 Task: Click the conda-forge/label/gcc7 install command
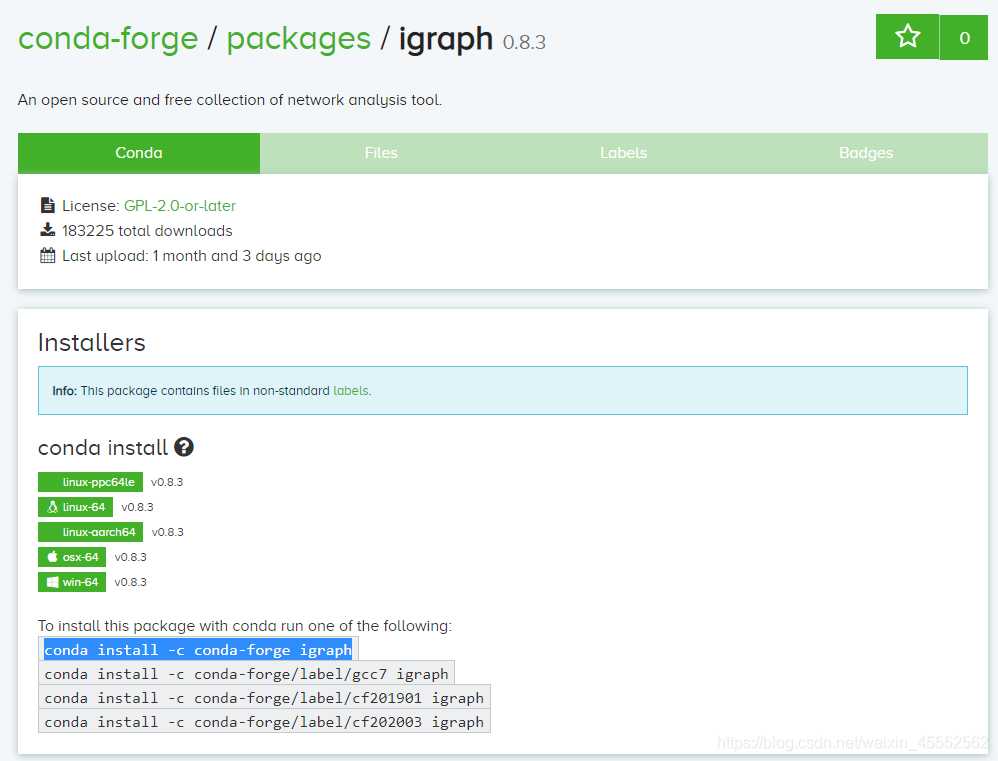pos(246,673)
